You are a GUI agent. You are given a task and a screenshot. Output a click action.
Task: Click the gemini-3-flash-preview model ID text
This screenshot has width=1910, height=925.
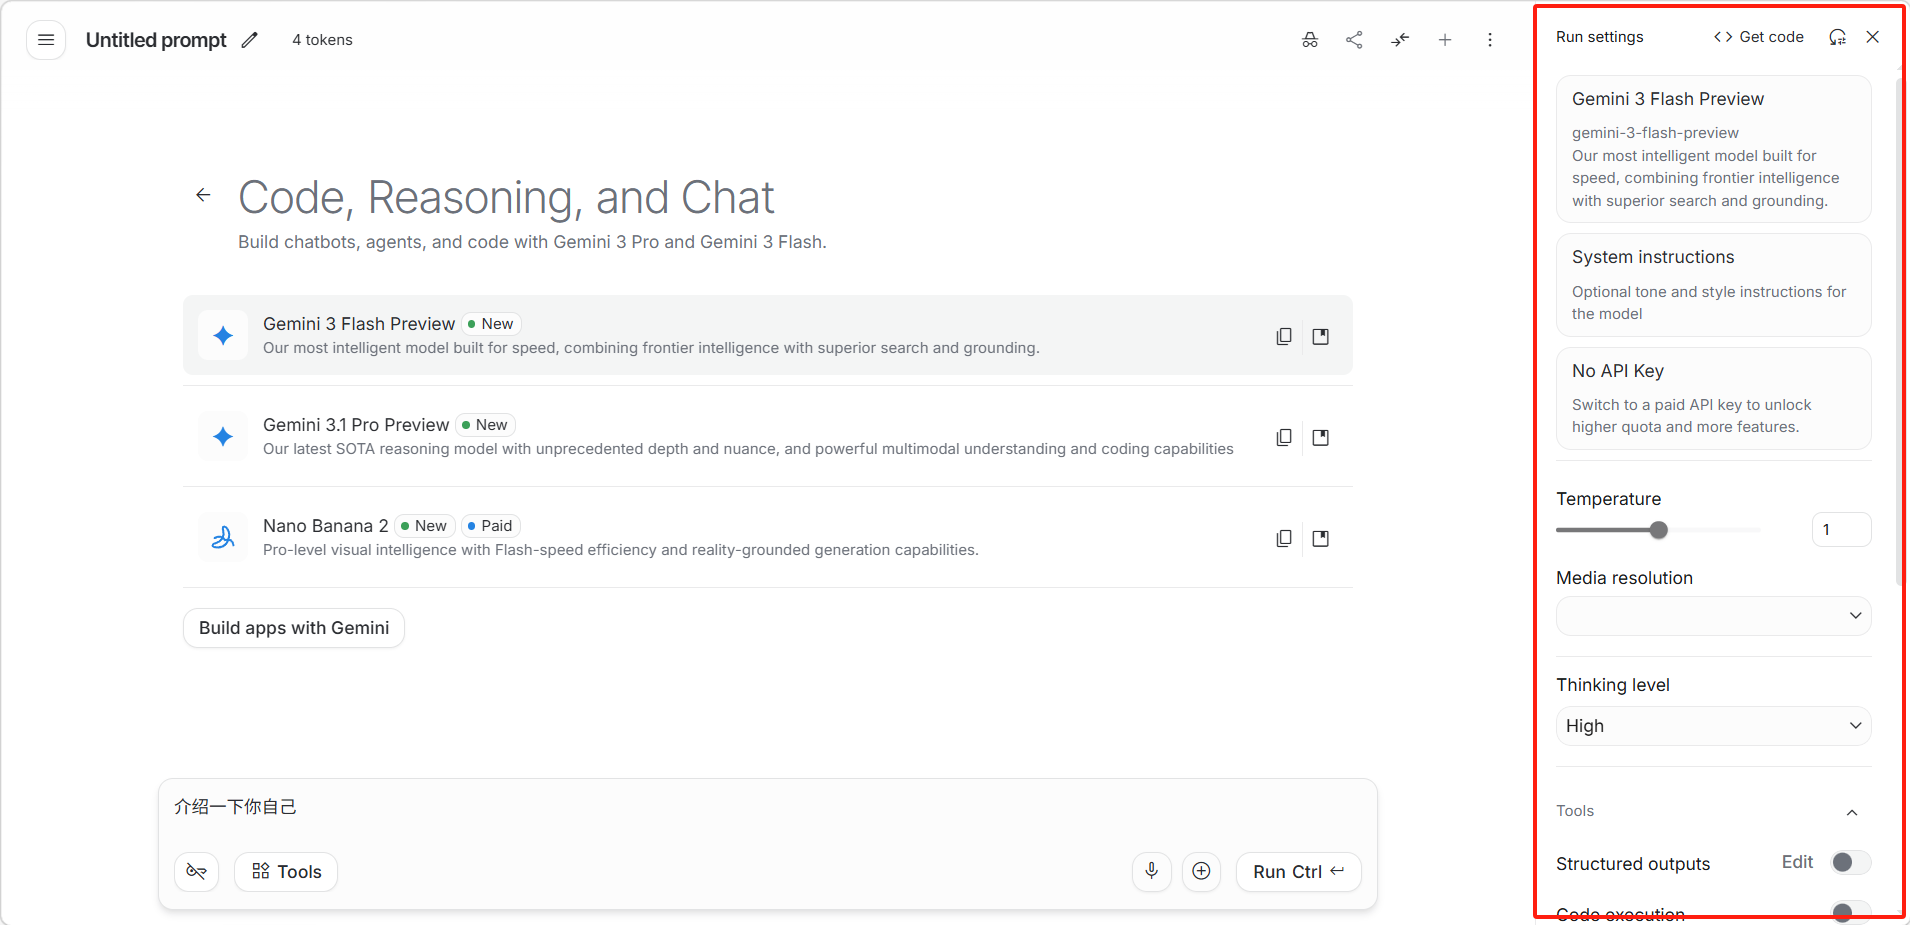pos(1655,133)
